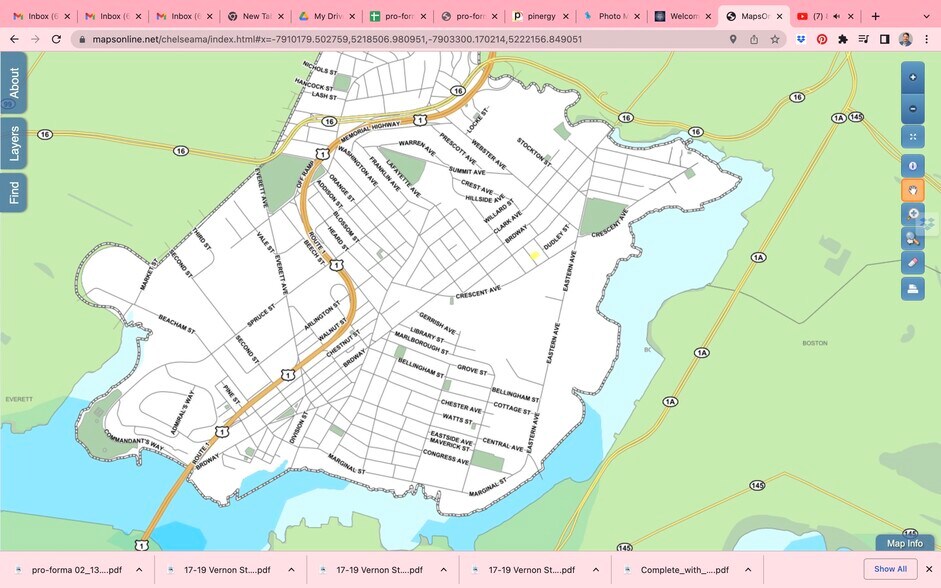Zoom out using the map minus button
This screenshot has height=588, width=941.
(912, 109)
